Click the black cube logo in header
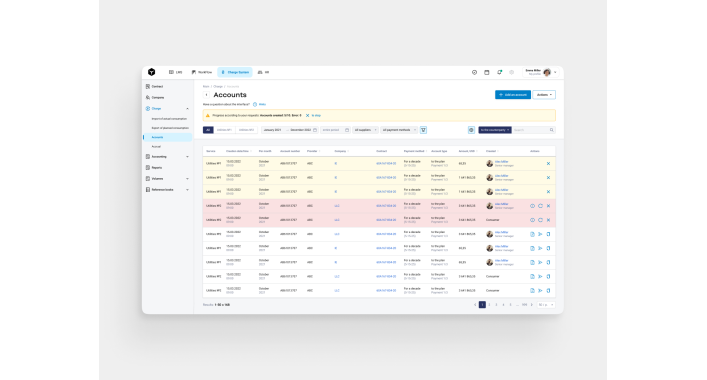 152,72
